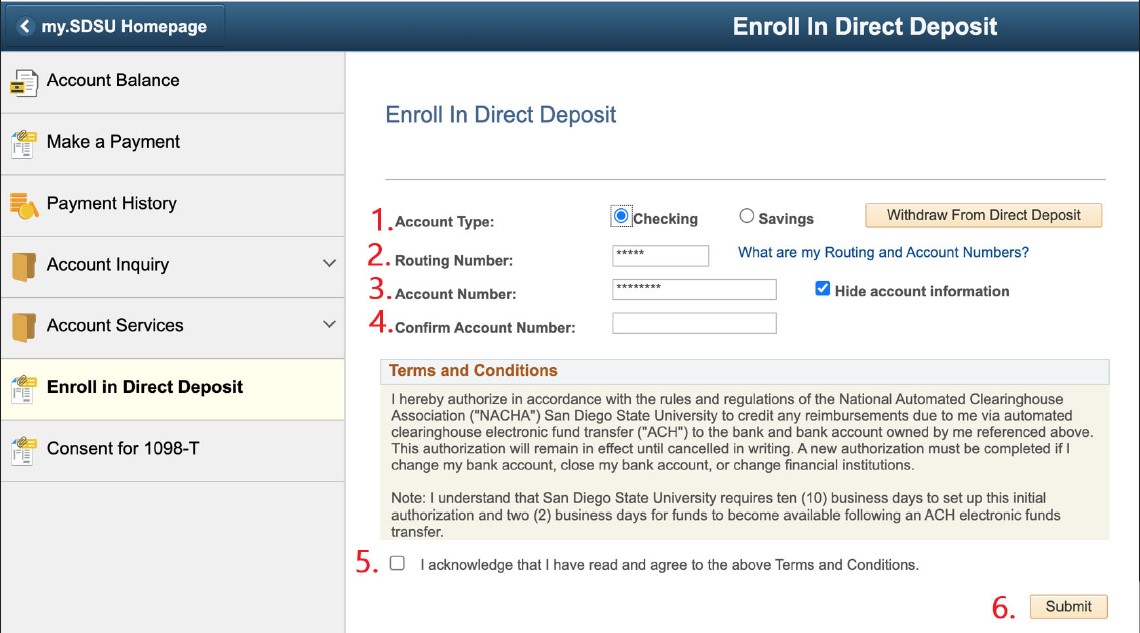Uncheck Hide account information

tap(822, 289)
